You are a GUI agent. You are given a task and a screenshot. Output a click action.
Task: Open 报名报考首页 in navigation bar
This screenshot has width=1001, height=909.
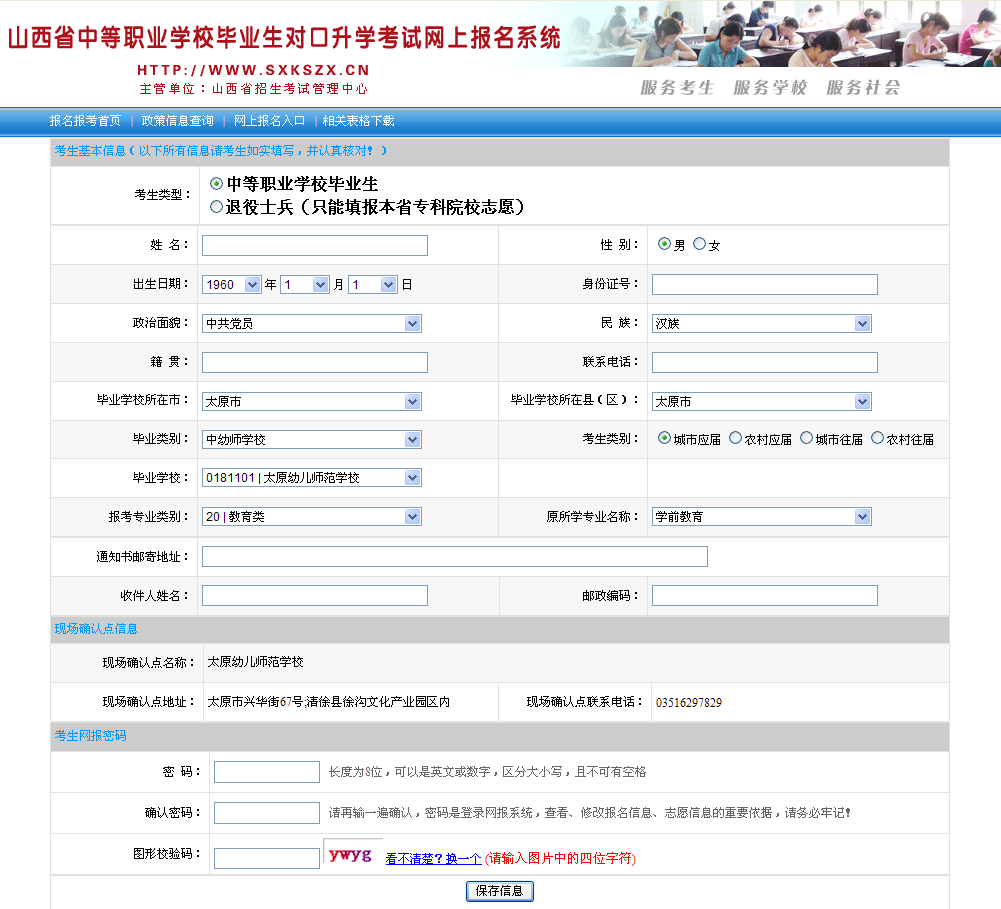85,121
